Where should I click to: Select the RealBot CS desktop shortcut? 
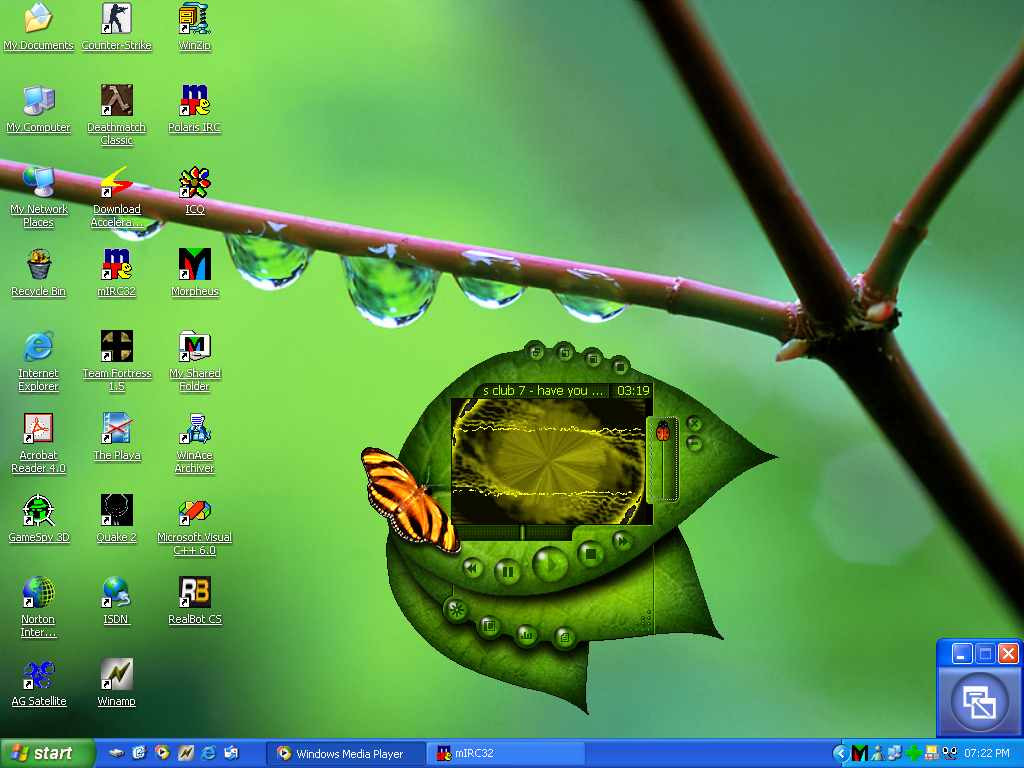click(195, 601)
